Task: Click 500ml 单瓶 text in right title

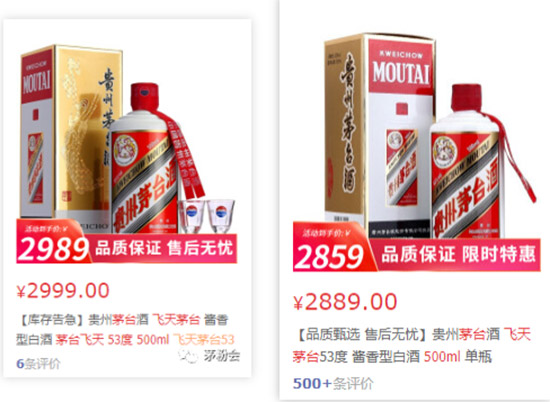Action: (458, 356)
